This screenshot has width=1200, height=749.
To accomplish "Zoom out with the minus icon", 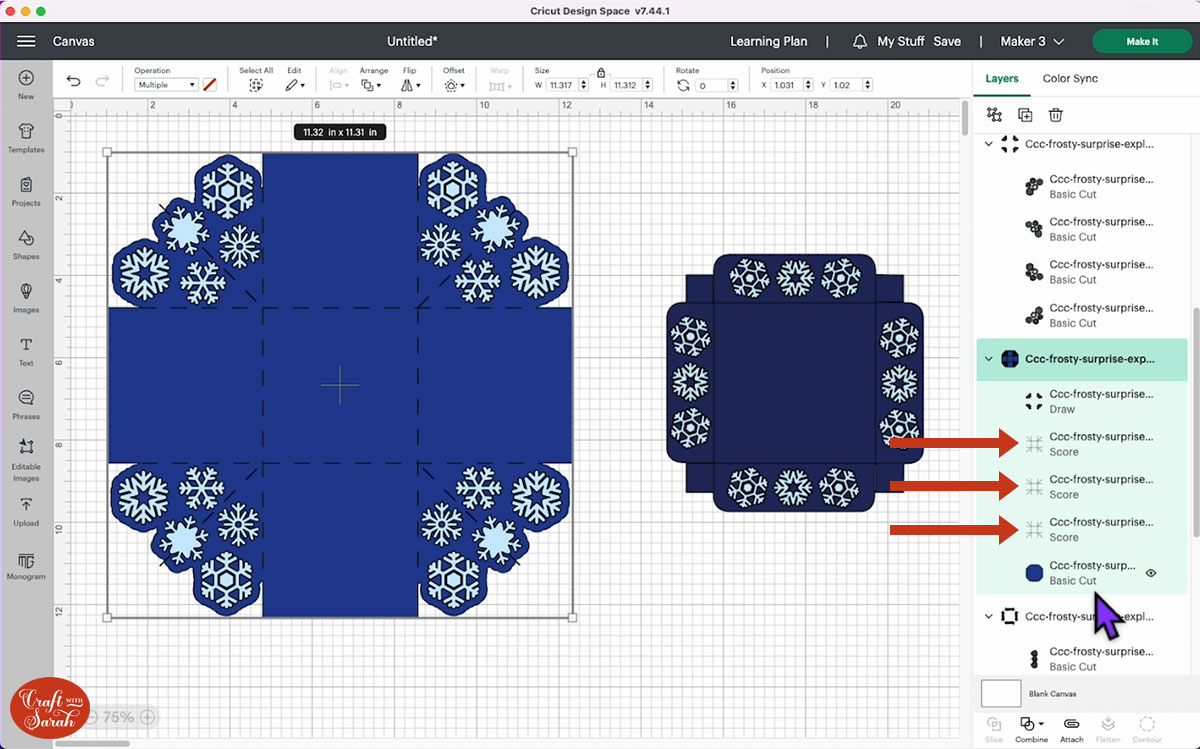I will (91, 717).
